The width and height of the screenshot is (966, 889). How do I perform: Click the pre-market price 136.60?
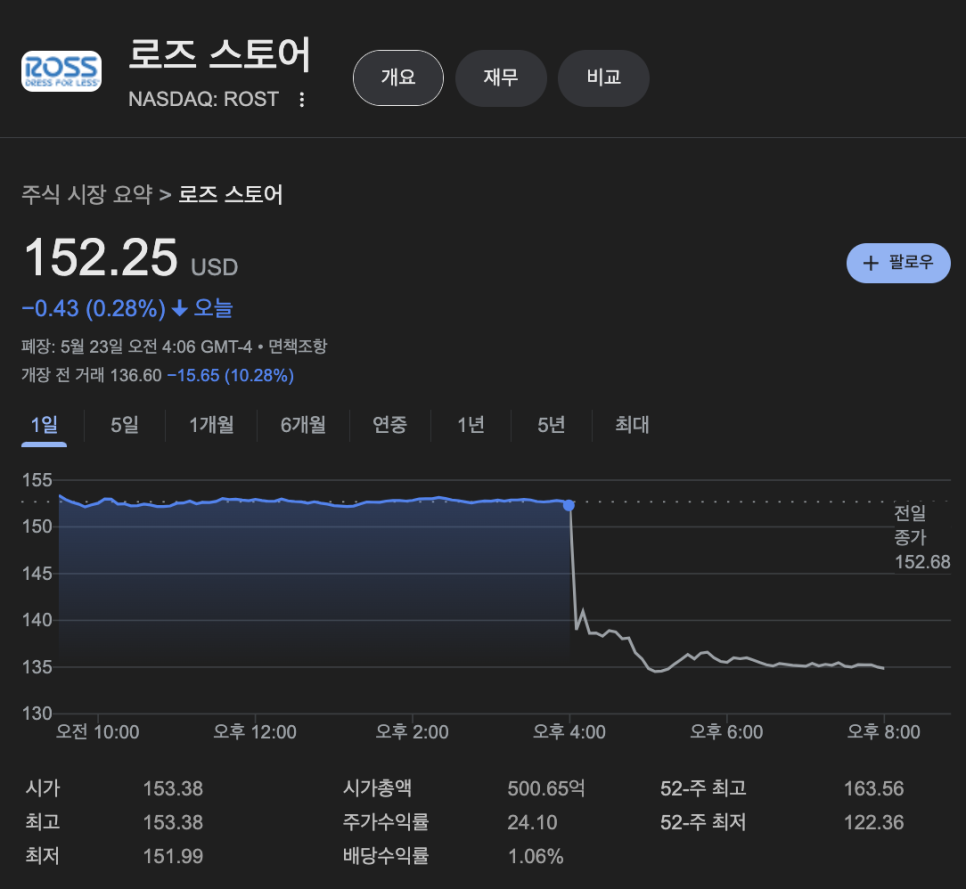click(x=136, y=375)
